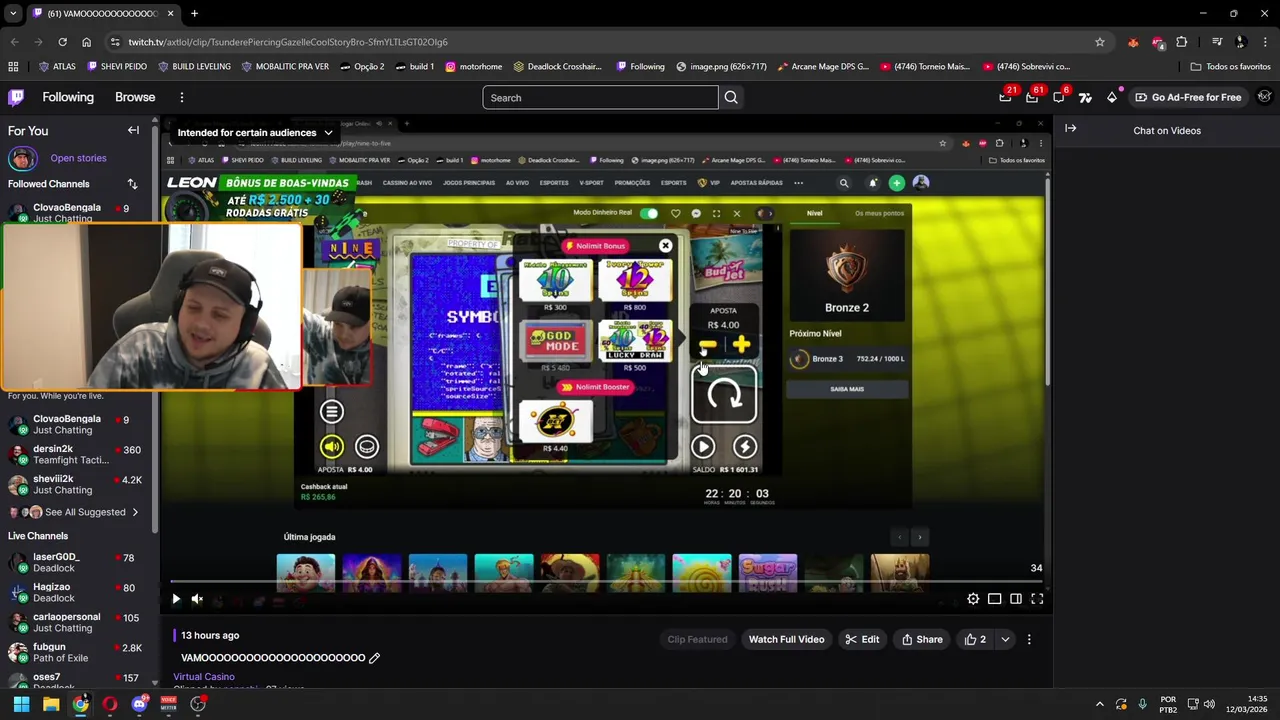Play the clip
The width and height of the screenshot is (1280, 720).
coord(176,599)
